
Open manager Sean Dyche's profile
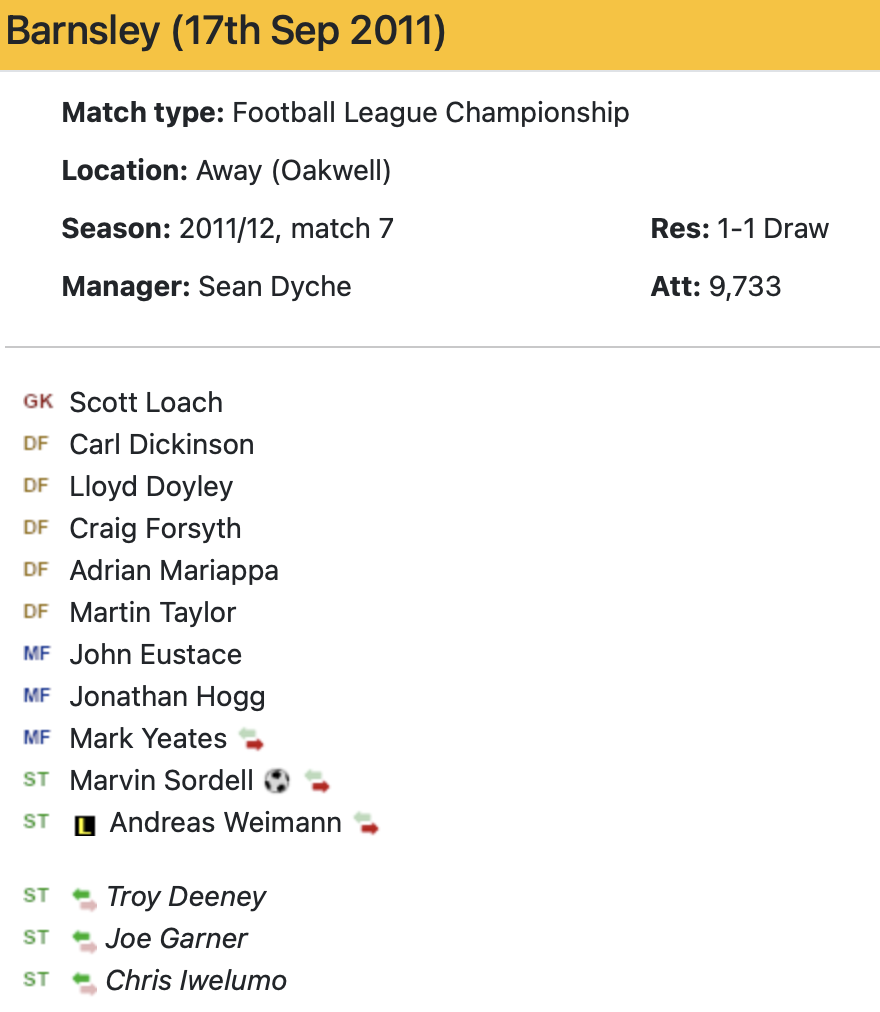click(275, 287)
